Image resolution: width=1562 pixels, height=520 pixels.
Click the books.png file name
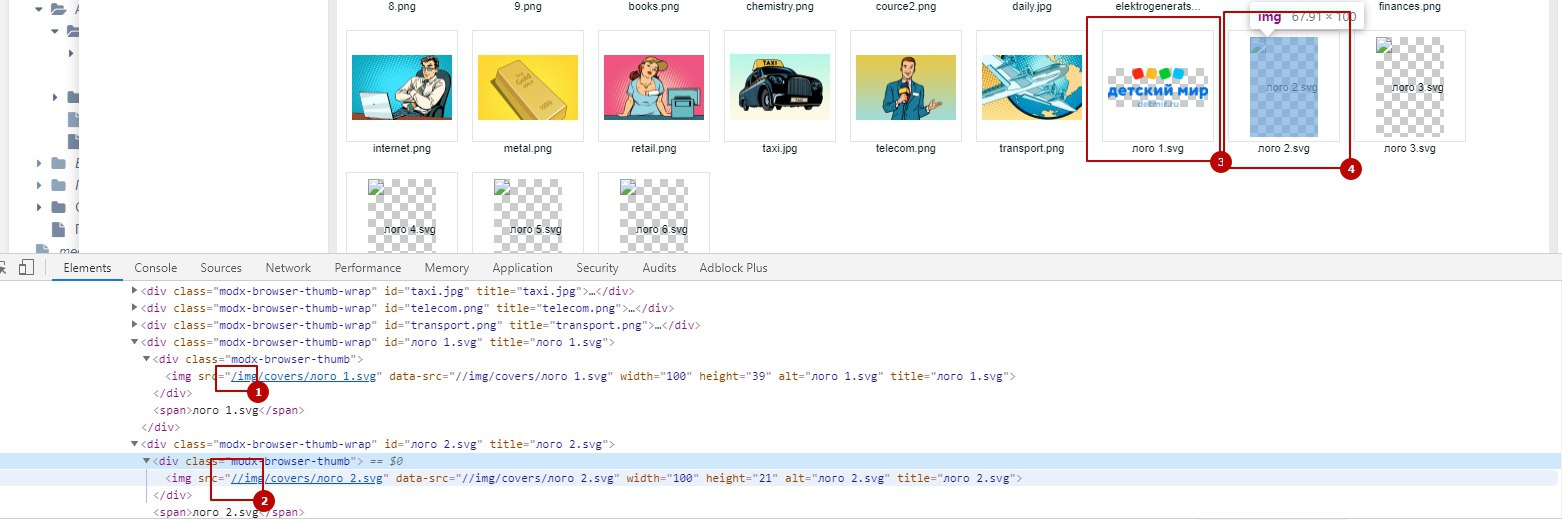pyautogui.click(x=654, y=6)
